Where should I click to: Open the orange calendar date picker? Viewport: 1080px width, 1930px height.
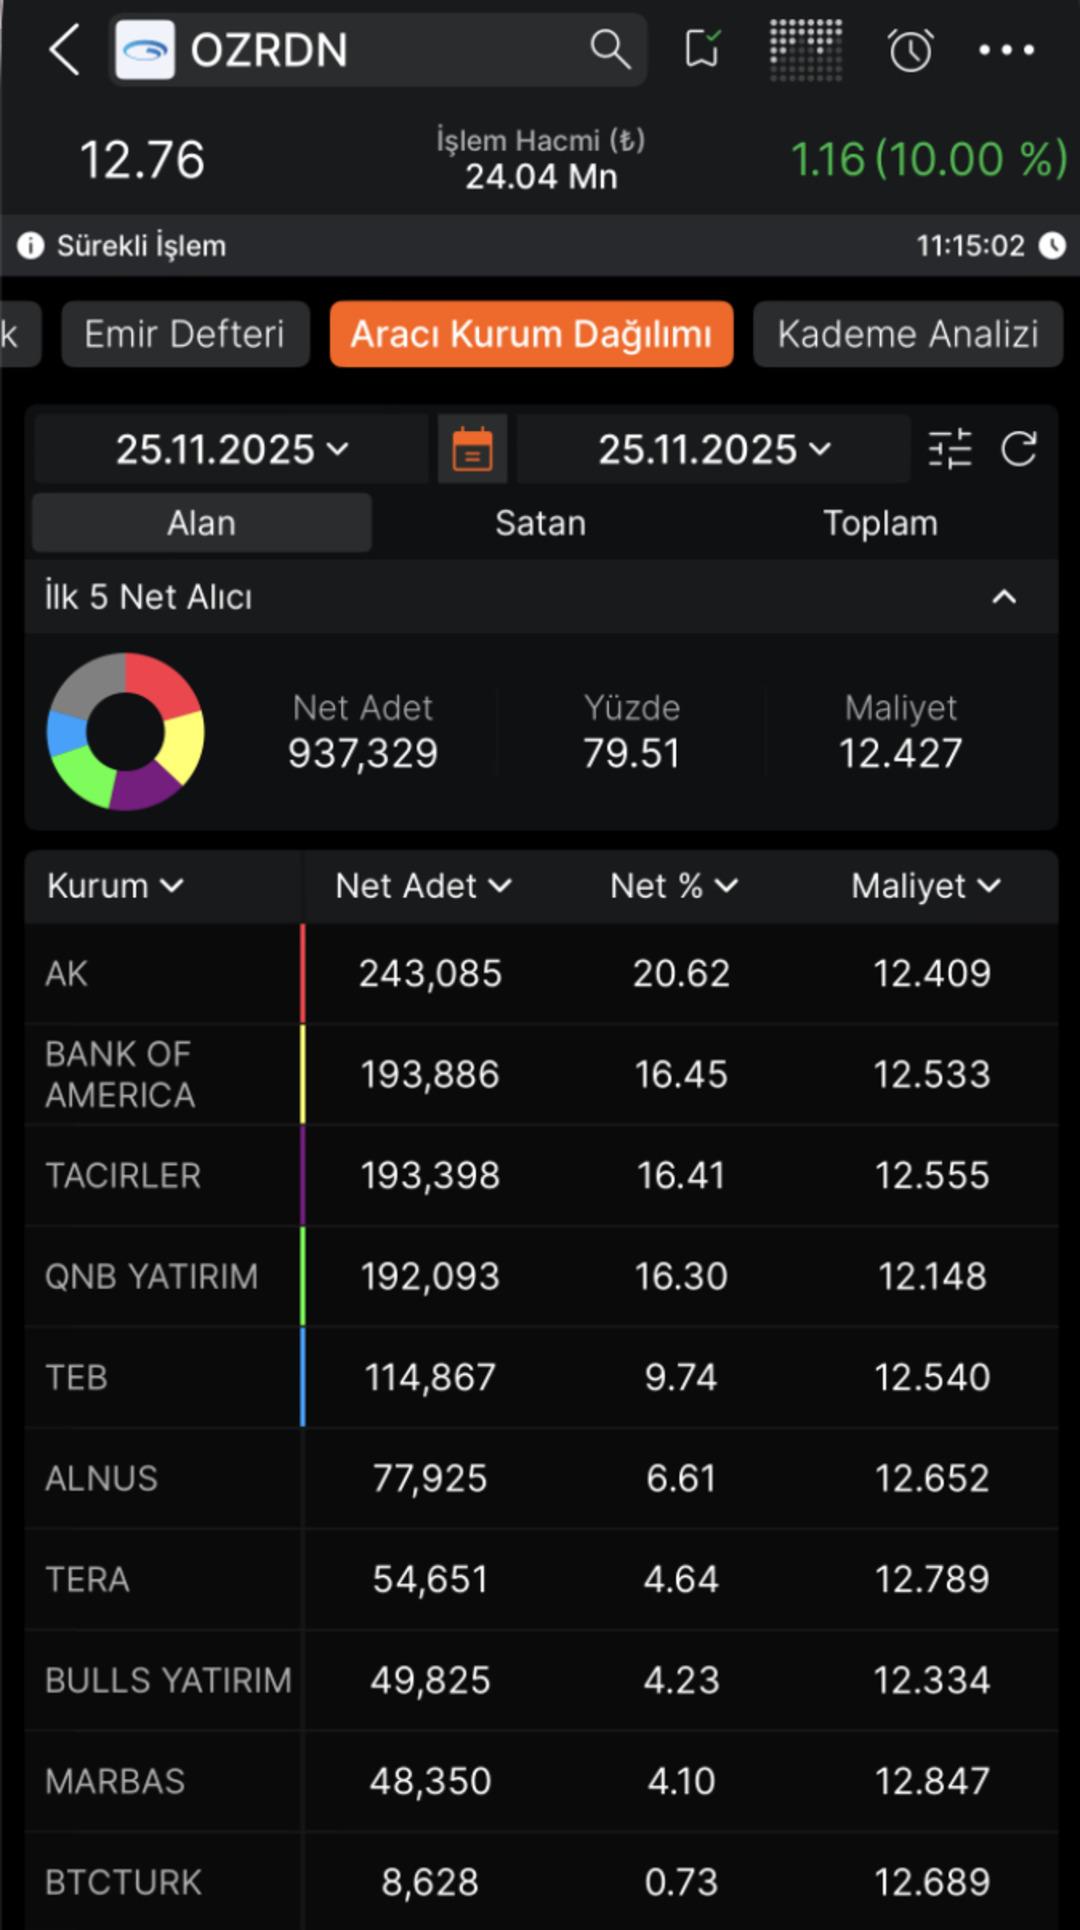472,449
